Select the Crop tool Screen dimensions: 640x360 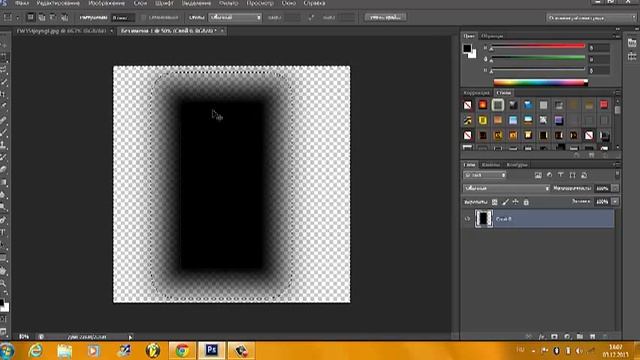[4, 94]
